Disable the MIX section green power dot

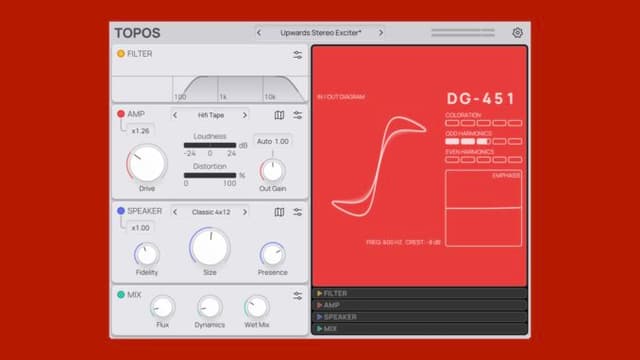pyautogui.click(x=121, y=294)
